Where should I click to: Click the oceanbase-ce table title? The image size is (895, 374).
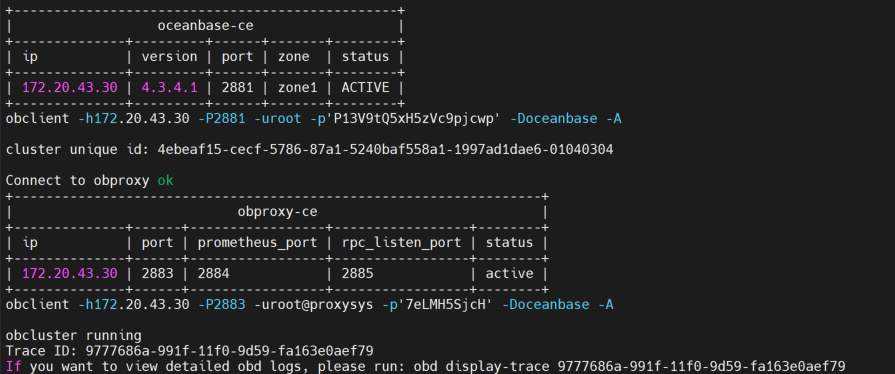pos(205,26)
